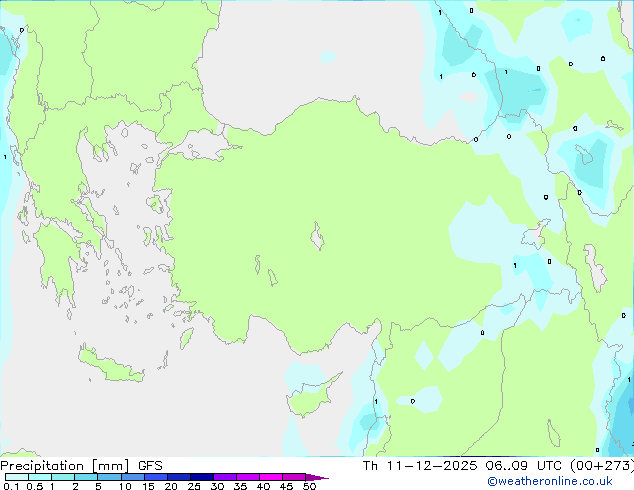The width and height of the screenshot is (634, 490).
Task: Click the '0.5' legend scale label
Action: click(x=34, y=486)
